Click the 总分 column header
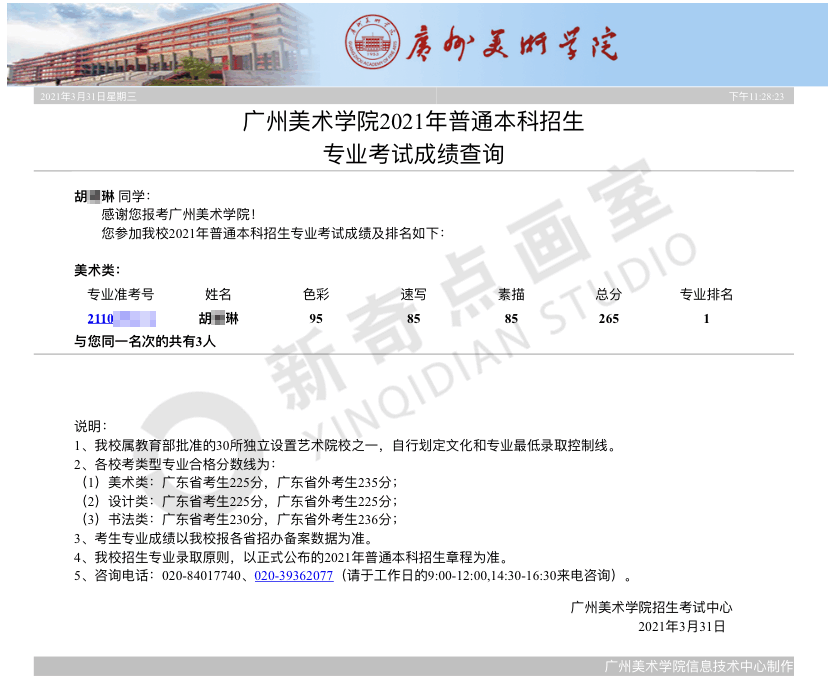 608,295
